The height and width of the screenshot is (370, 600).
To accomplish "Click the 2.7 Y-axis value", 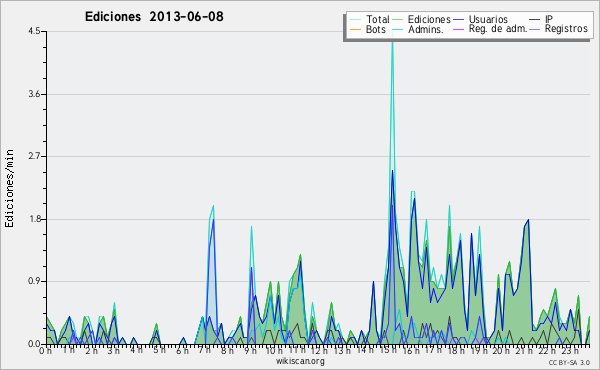I will [x=34, y=156].
